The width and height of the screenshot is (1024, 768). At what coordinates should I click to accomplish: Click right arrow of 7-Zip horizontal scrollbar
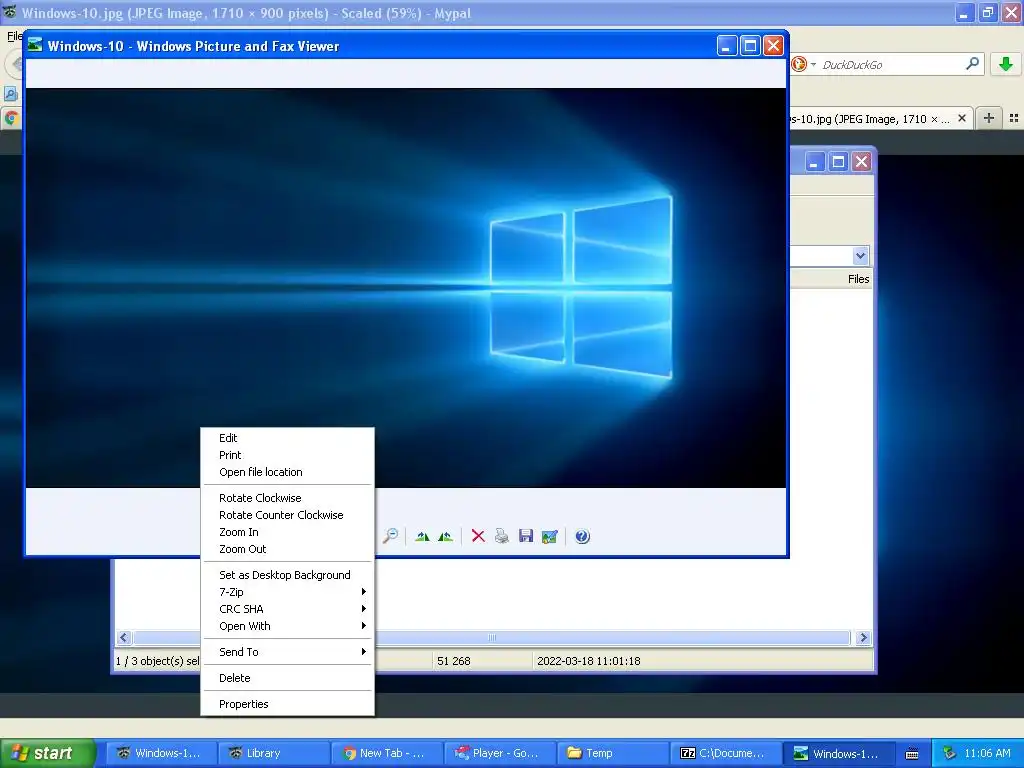863,637
